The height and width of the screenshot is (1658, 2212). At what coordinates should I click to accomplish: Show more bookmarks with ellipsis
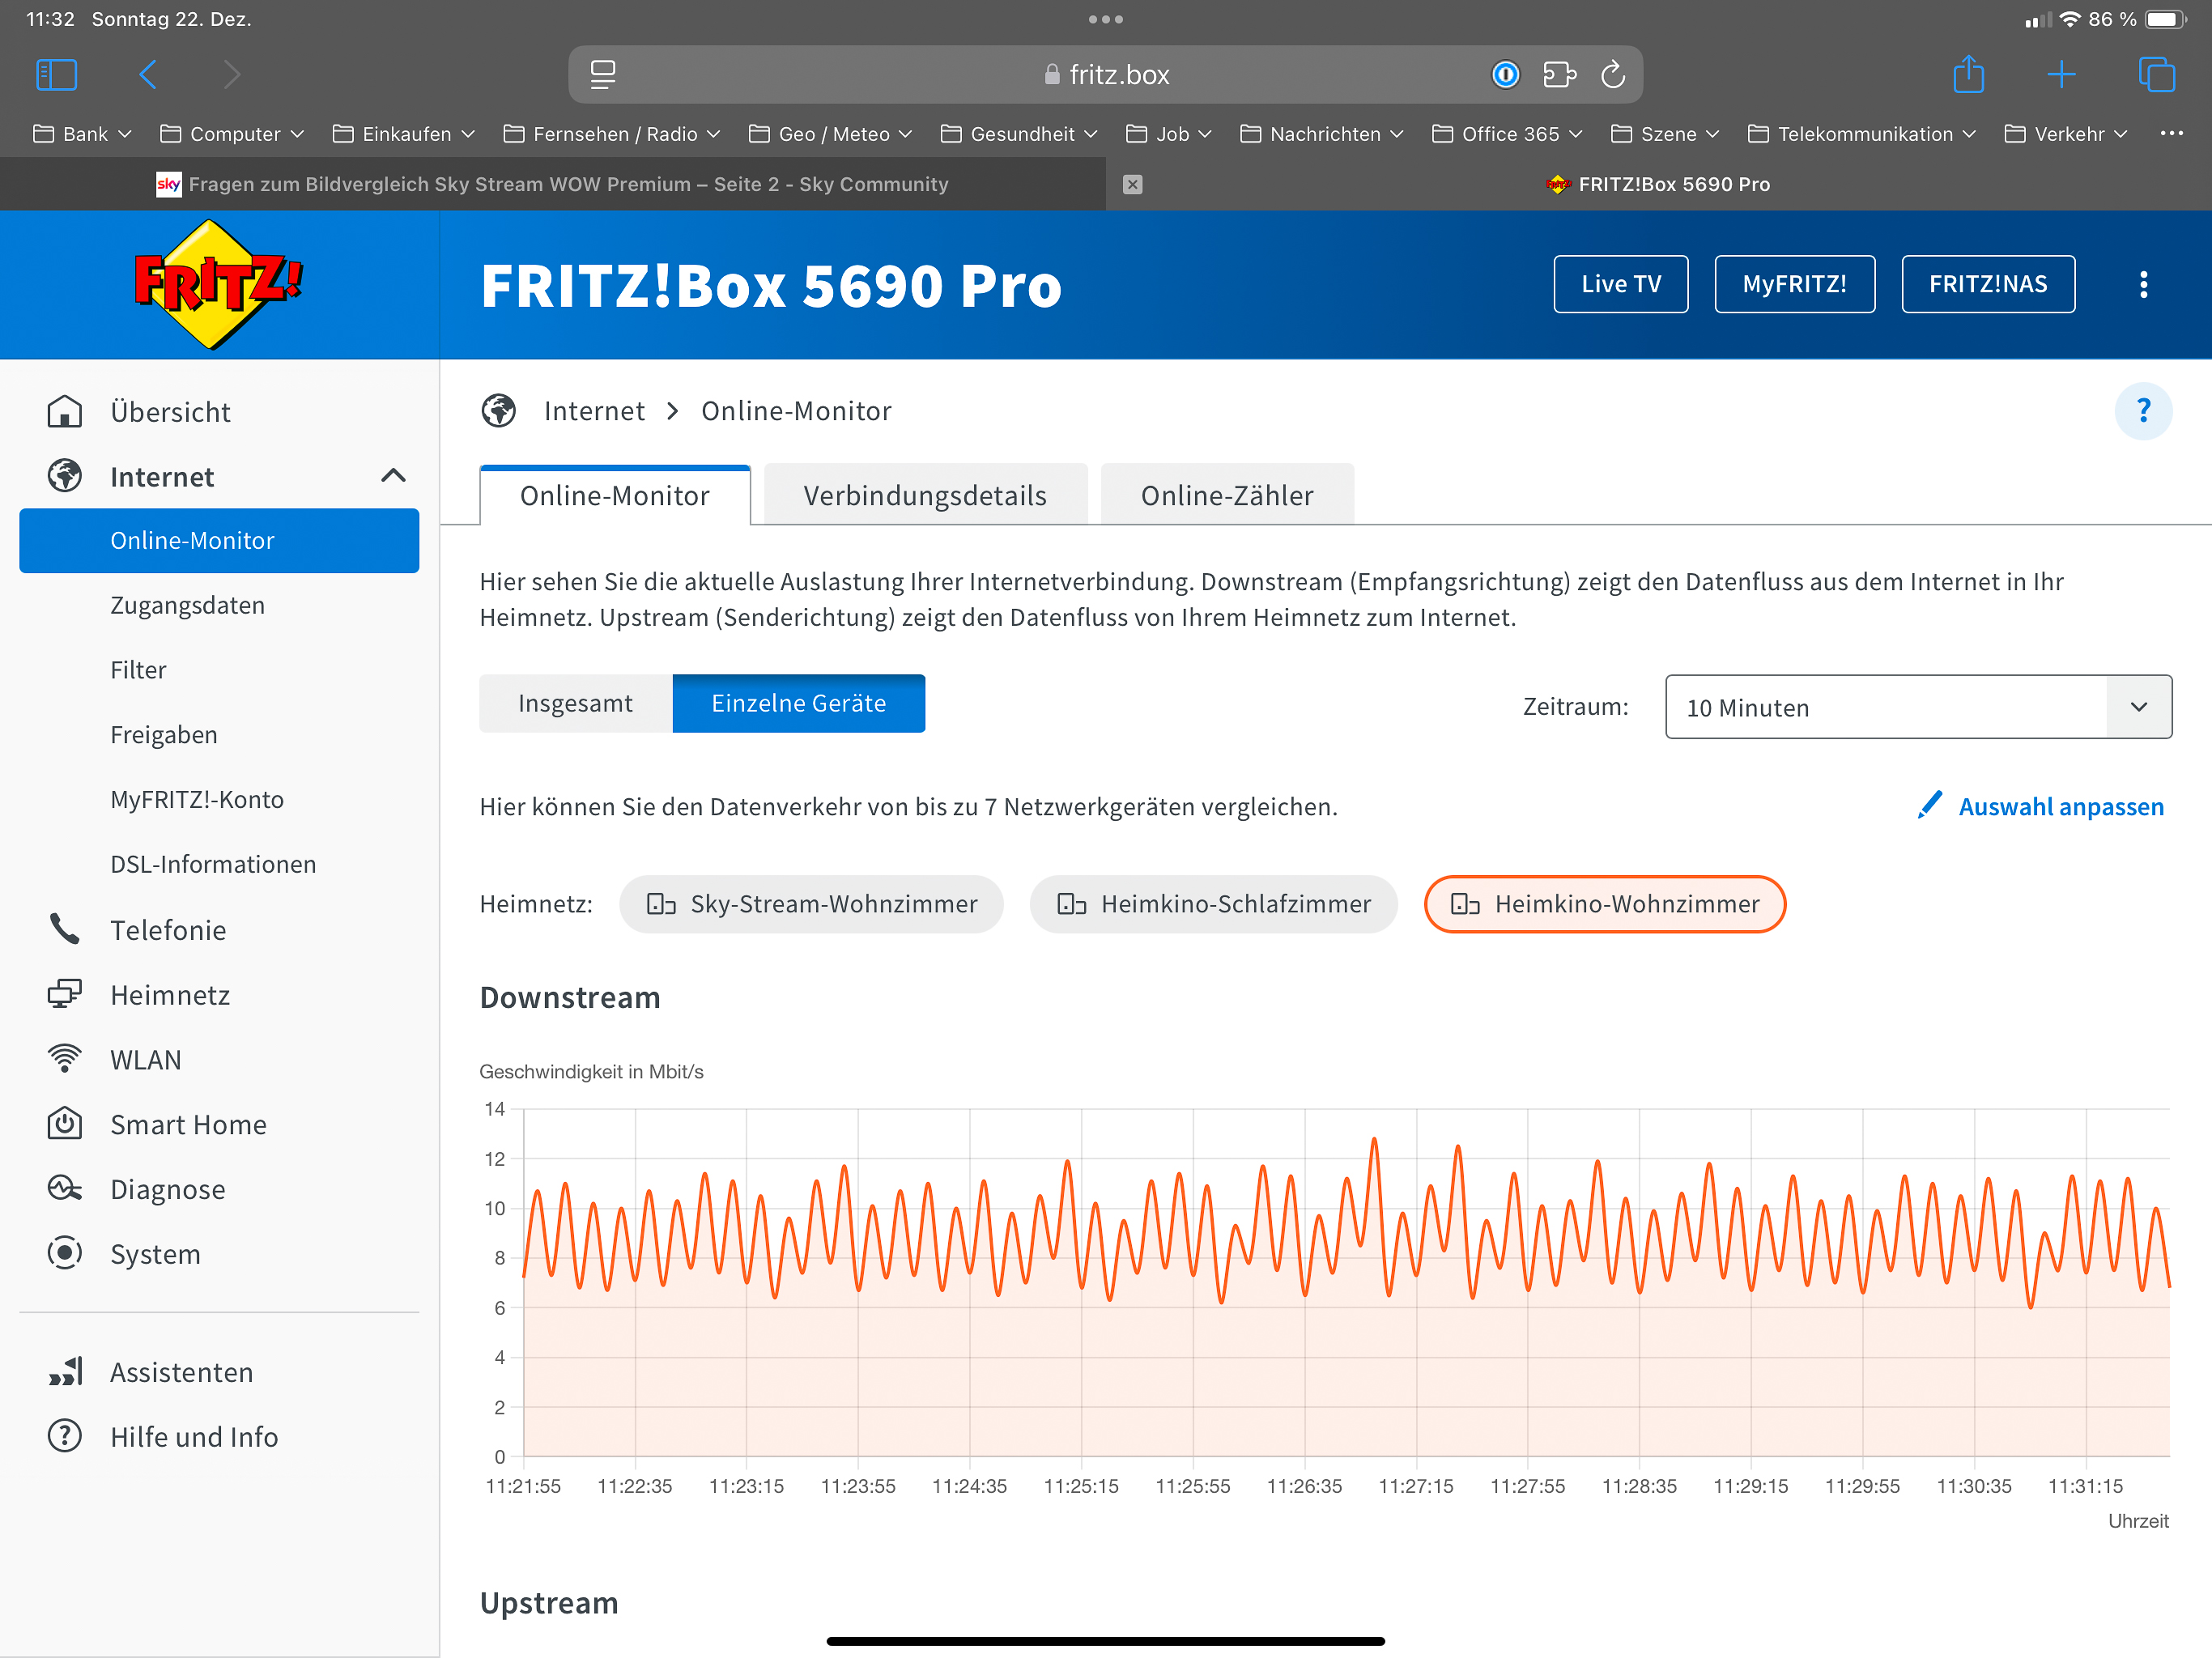click(2171, 133)
